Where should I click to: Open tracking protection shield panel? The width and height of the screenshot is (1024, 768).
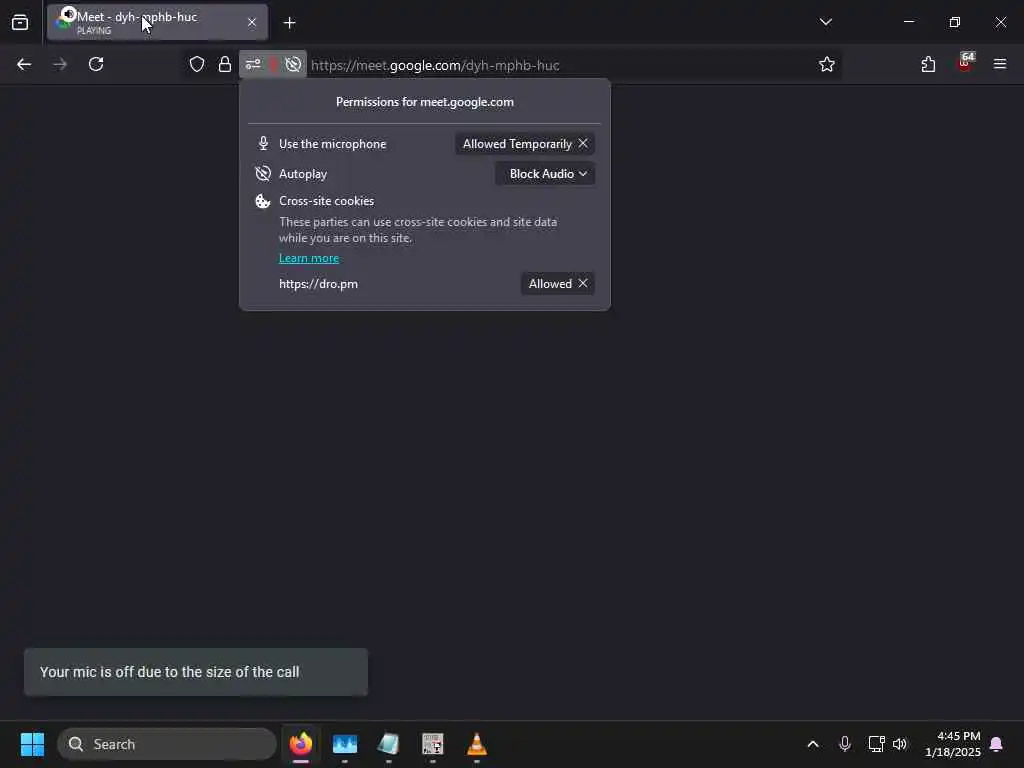(x=197, y=64)
